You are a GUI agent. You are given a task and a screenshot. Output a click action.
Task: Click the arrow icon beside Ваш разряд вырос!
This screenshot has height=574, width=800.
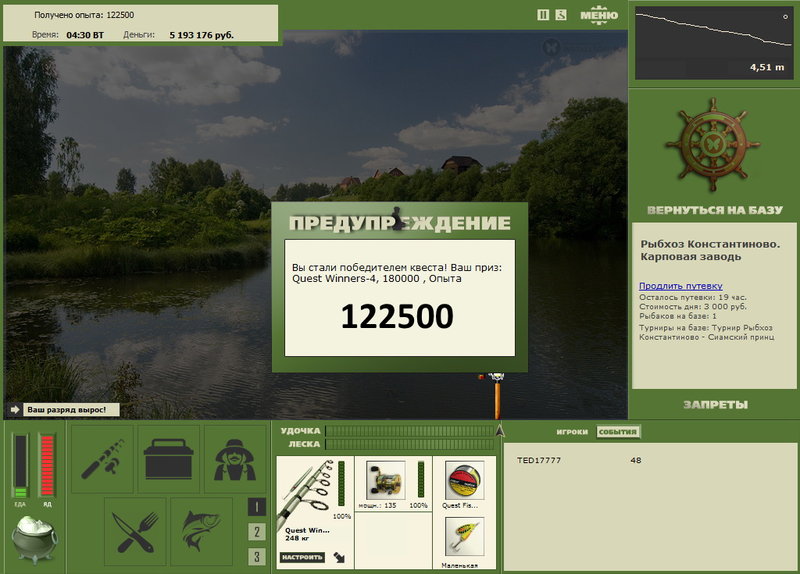click(x=15, y=410)
